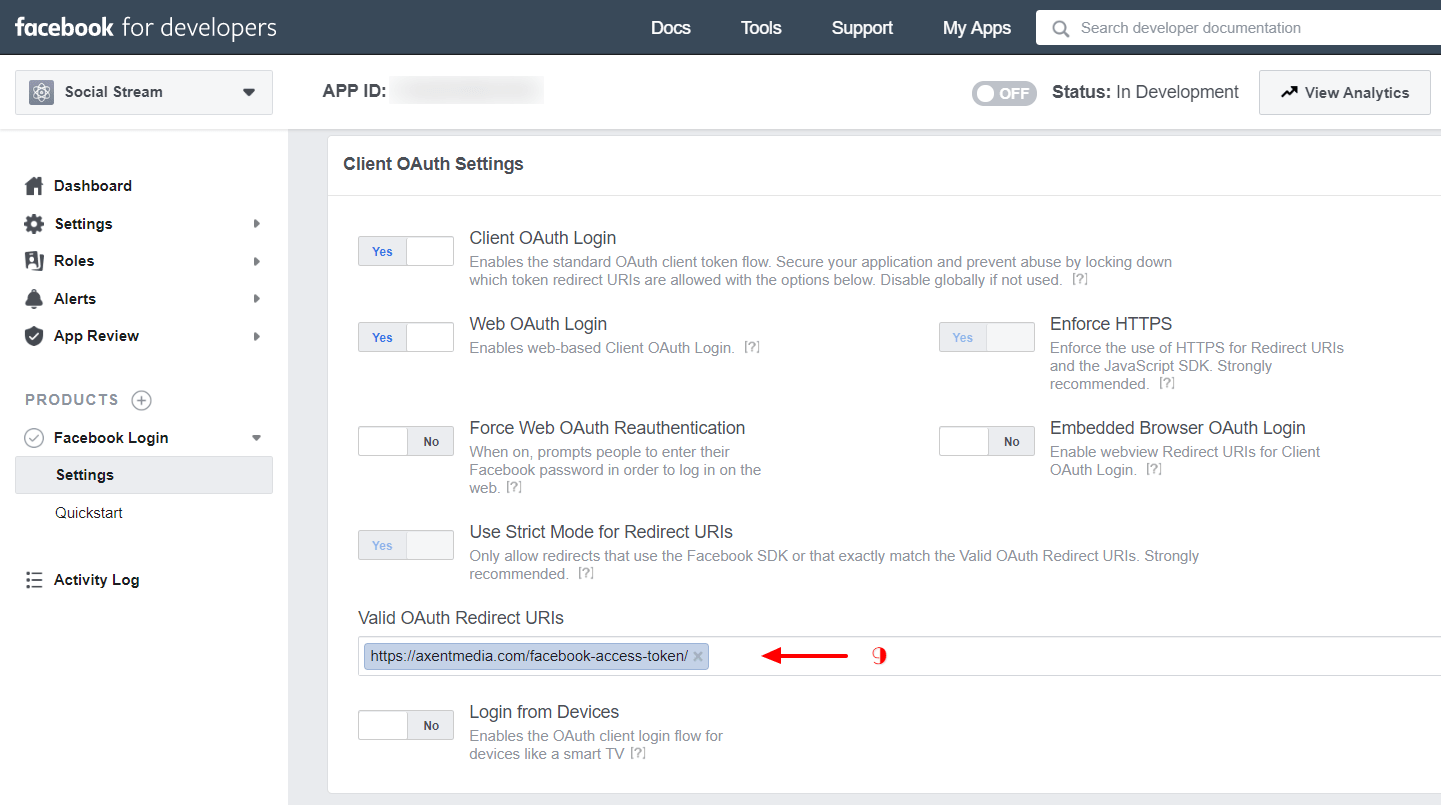Select Quickstart under Facebook Login

click(x=89, y=513)
